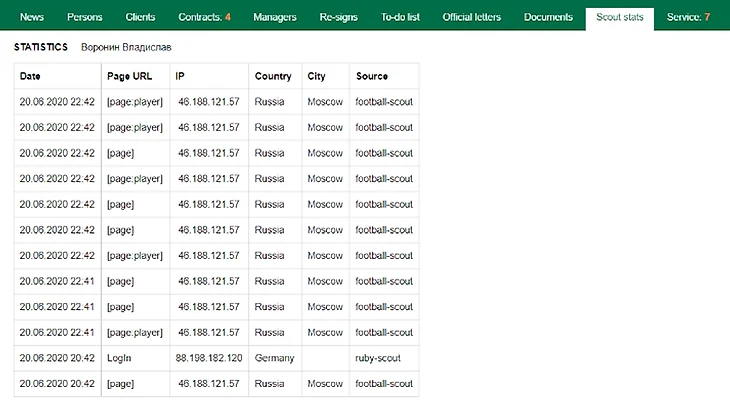Click the City column header
The image size is (730, 405).
[x=316, y=77]
